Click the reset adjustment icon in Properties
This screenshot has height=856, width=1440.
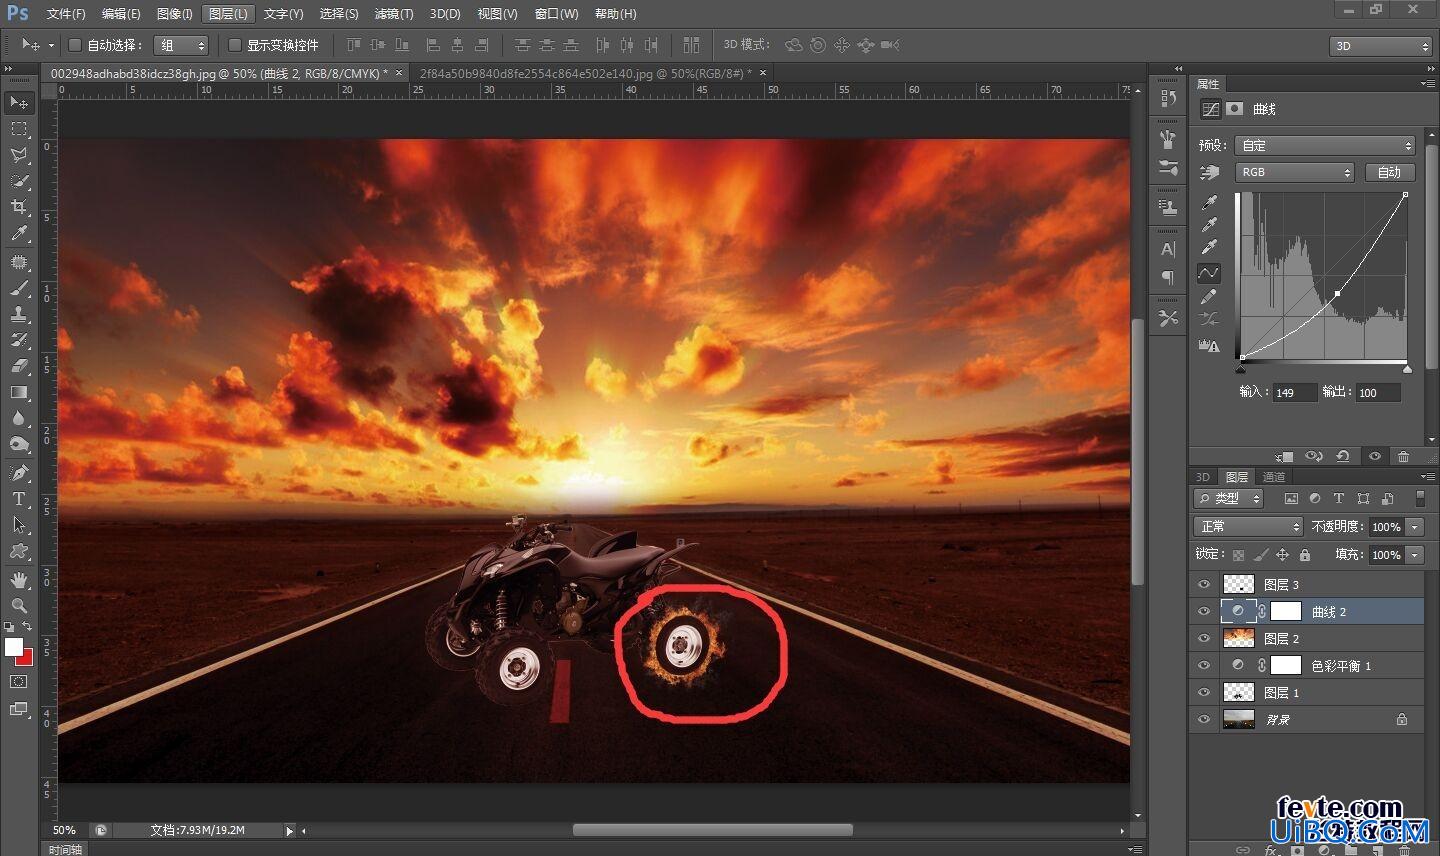click(1343, 456)
